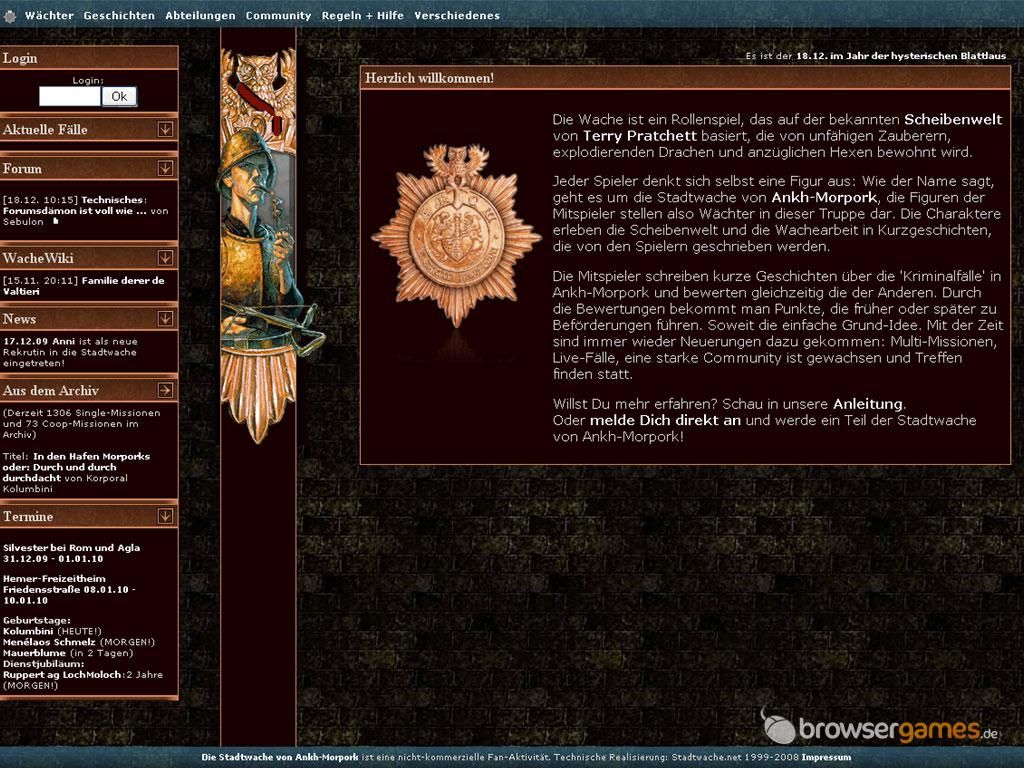Click the Termine panel title
Viewport: 1024px width, 768px height.
(28, 517)
